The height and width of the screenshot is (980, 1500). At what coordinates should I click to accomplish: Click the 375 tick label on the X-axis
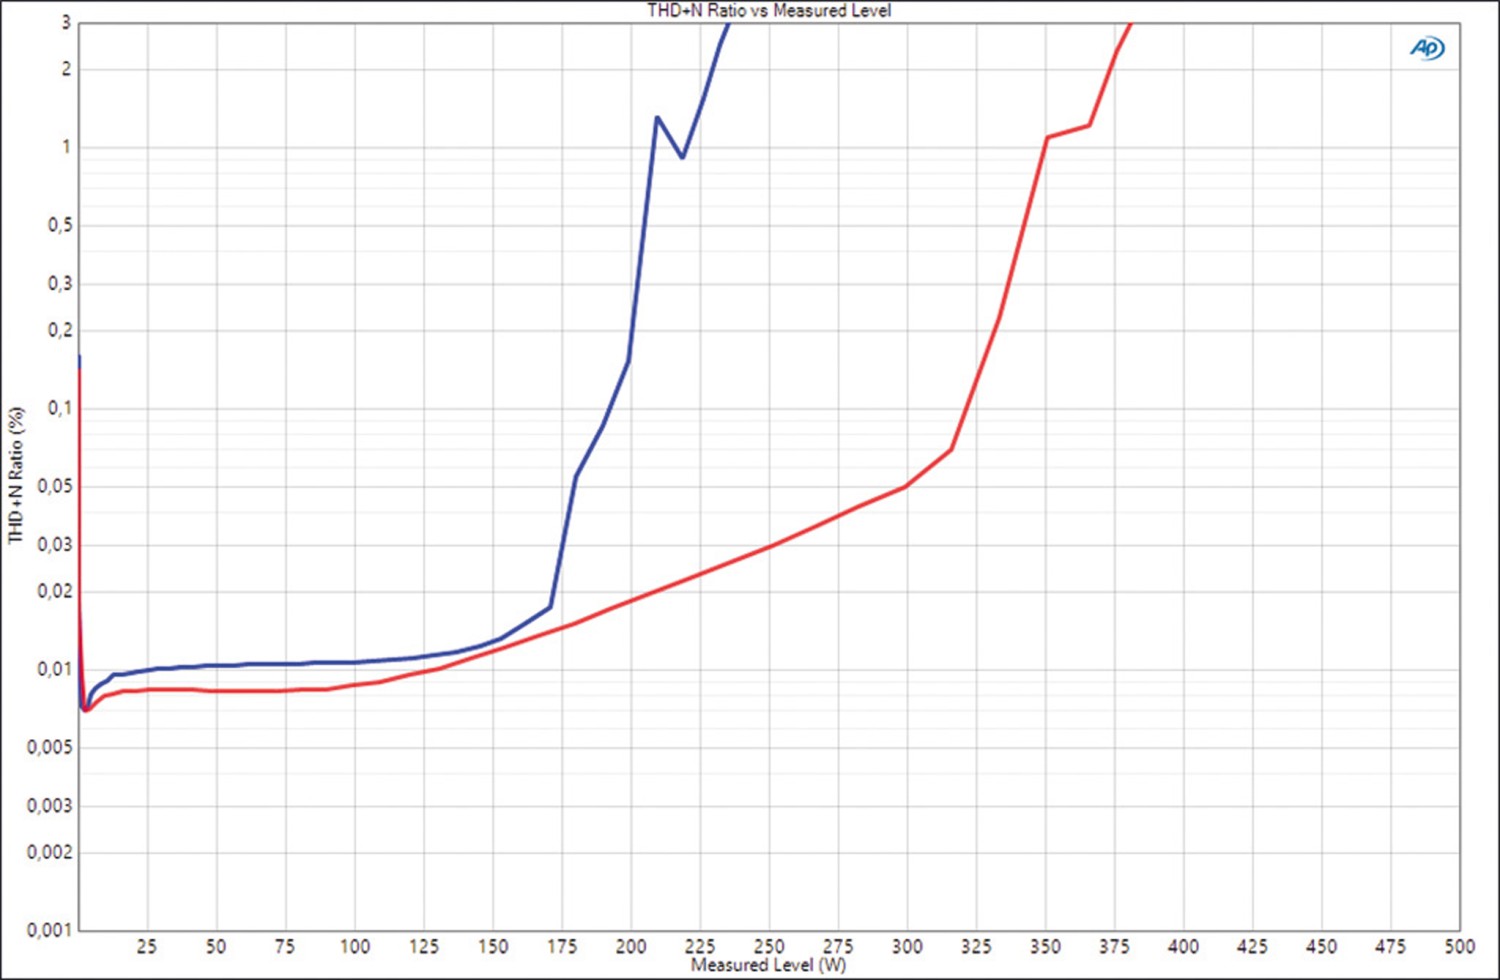coord(1114,946)
